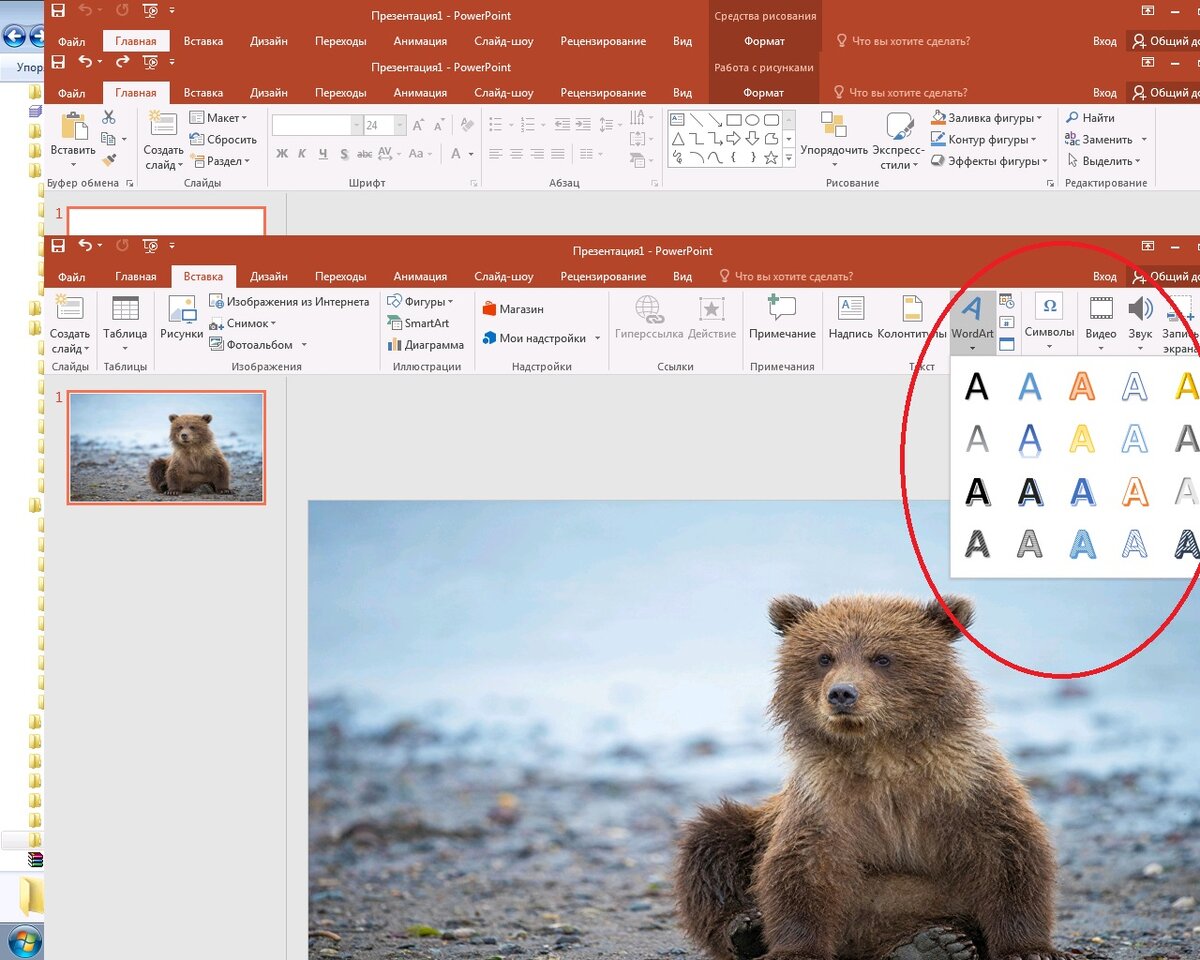
Task: Pick the dark striped WordArt style in fourth row
Action: [976, 543]
